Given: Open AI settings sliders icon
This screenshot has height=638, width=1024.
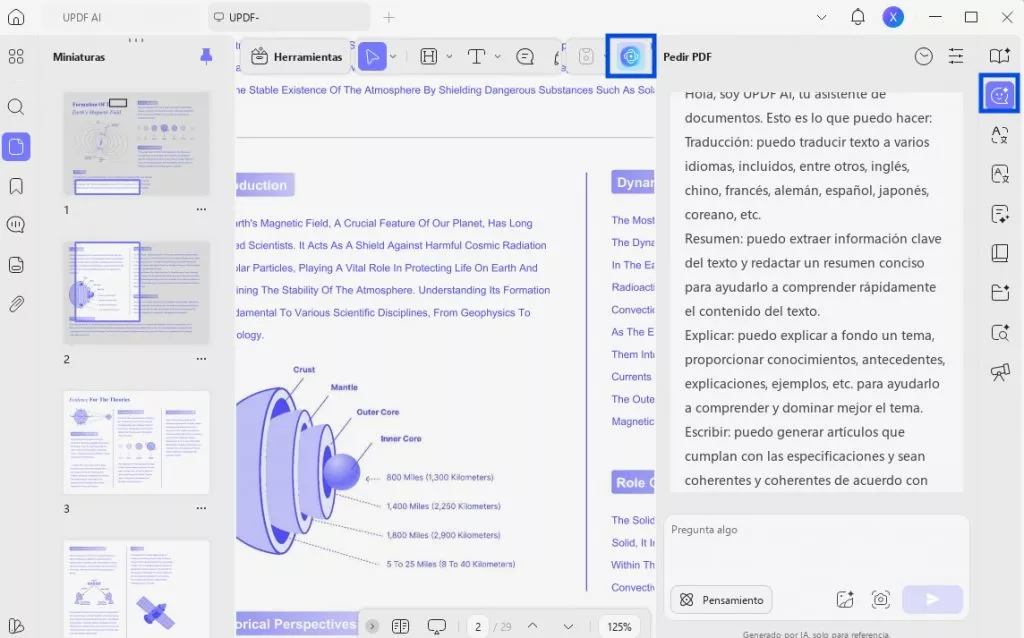Looking at the screenshot, I should point(956,57).
